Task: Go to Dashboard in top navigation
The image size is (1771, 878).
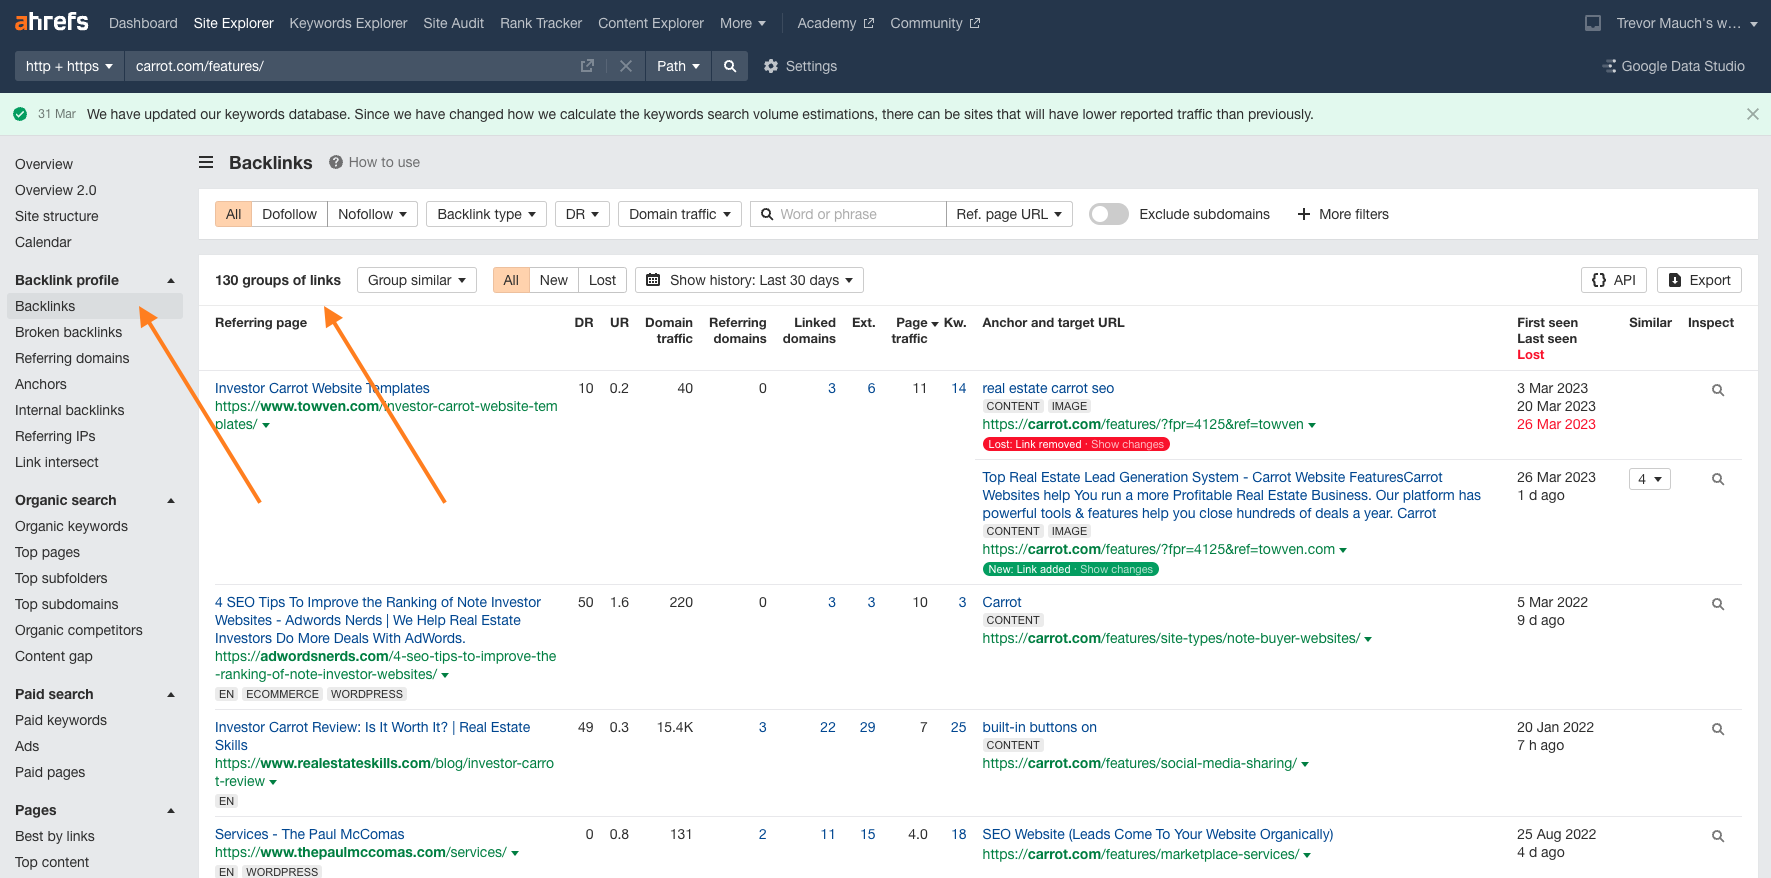Action: (x=143, y=23)
